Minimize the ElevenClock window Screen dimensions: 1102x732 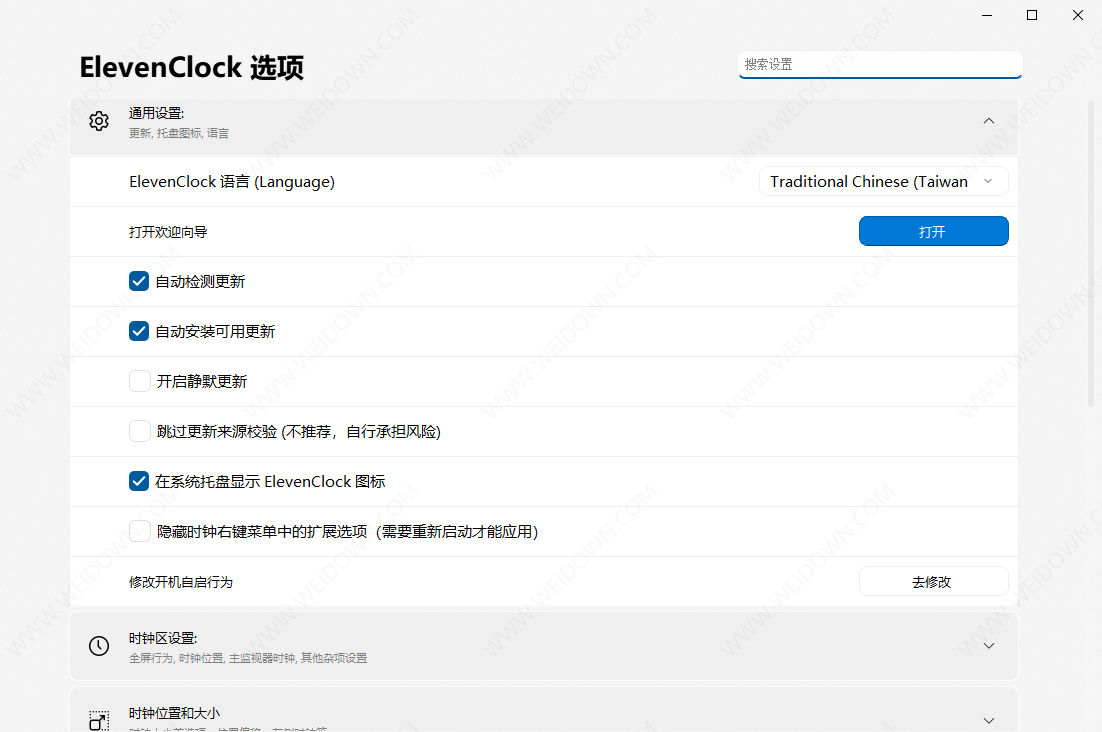click(987, 15)
